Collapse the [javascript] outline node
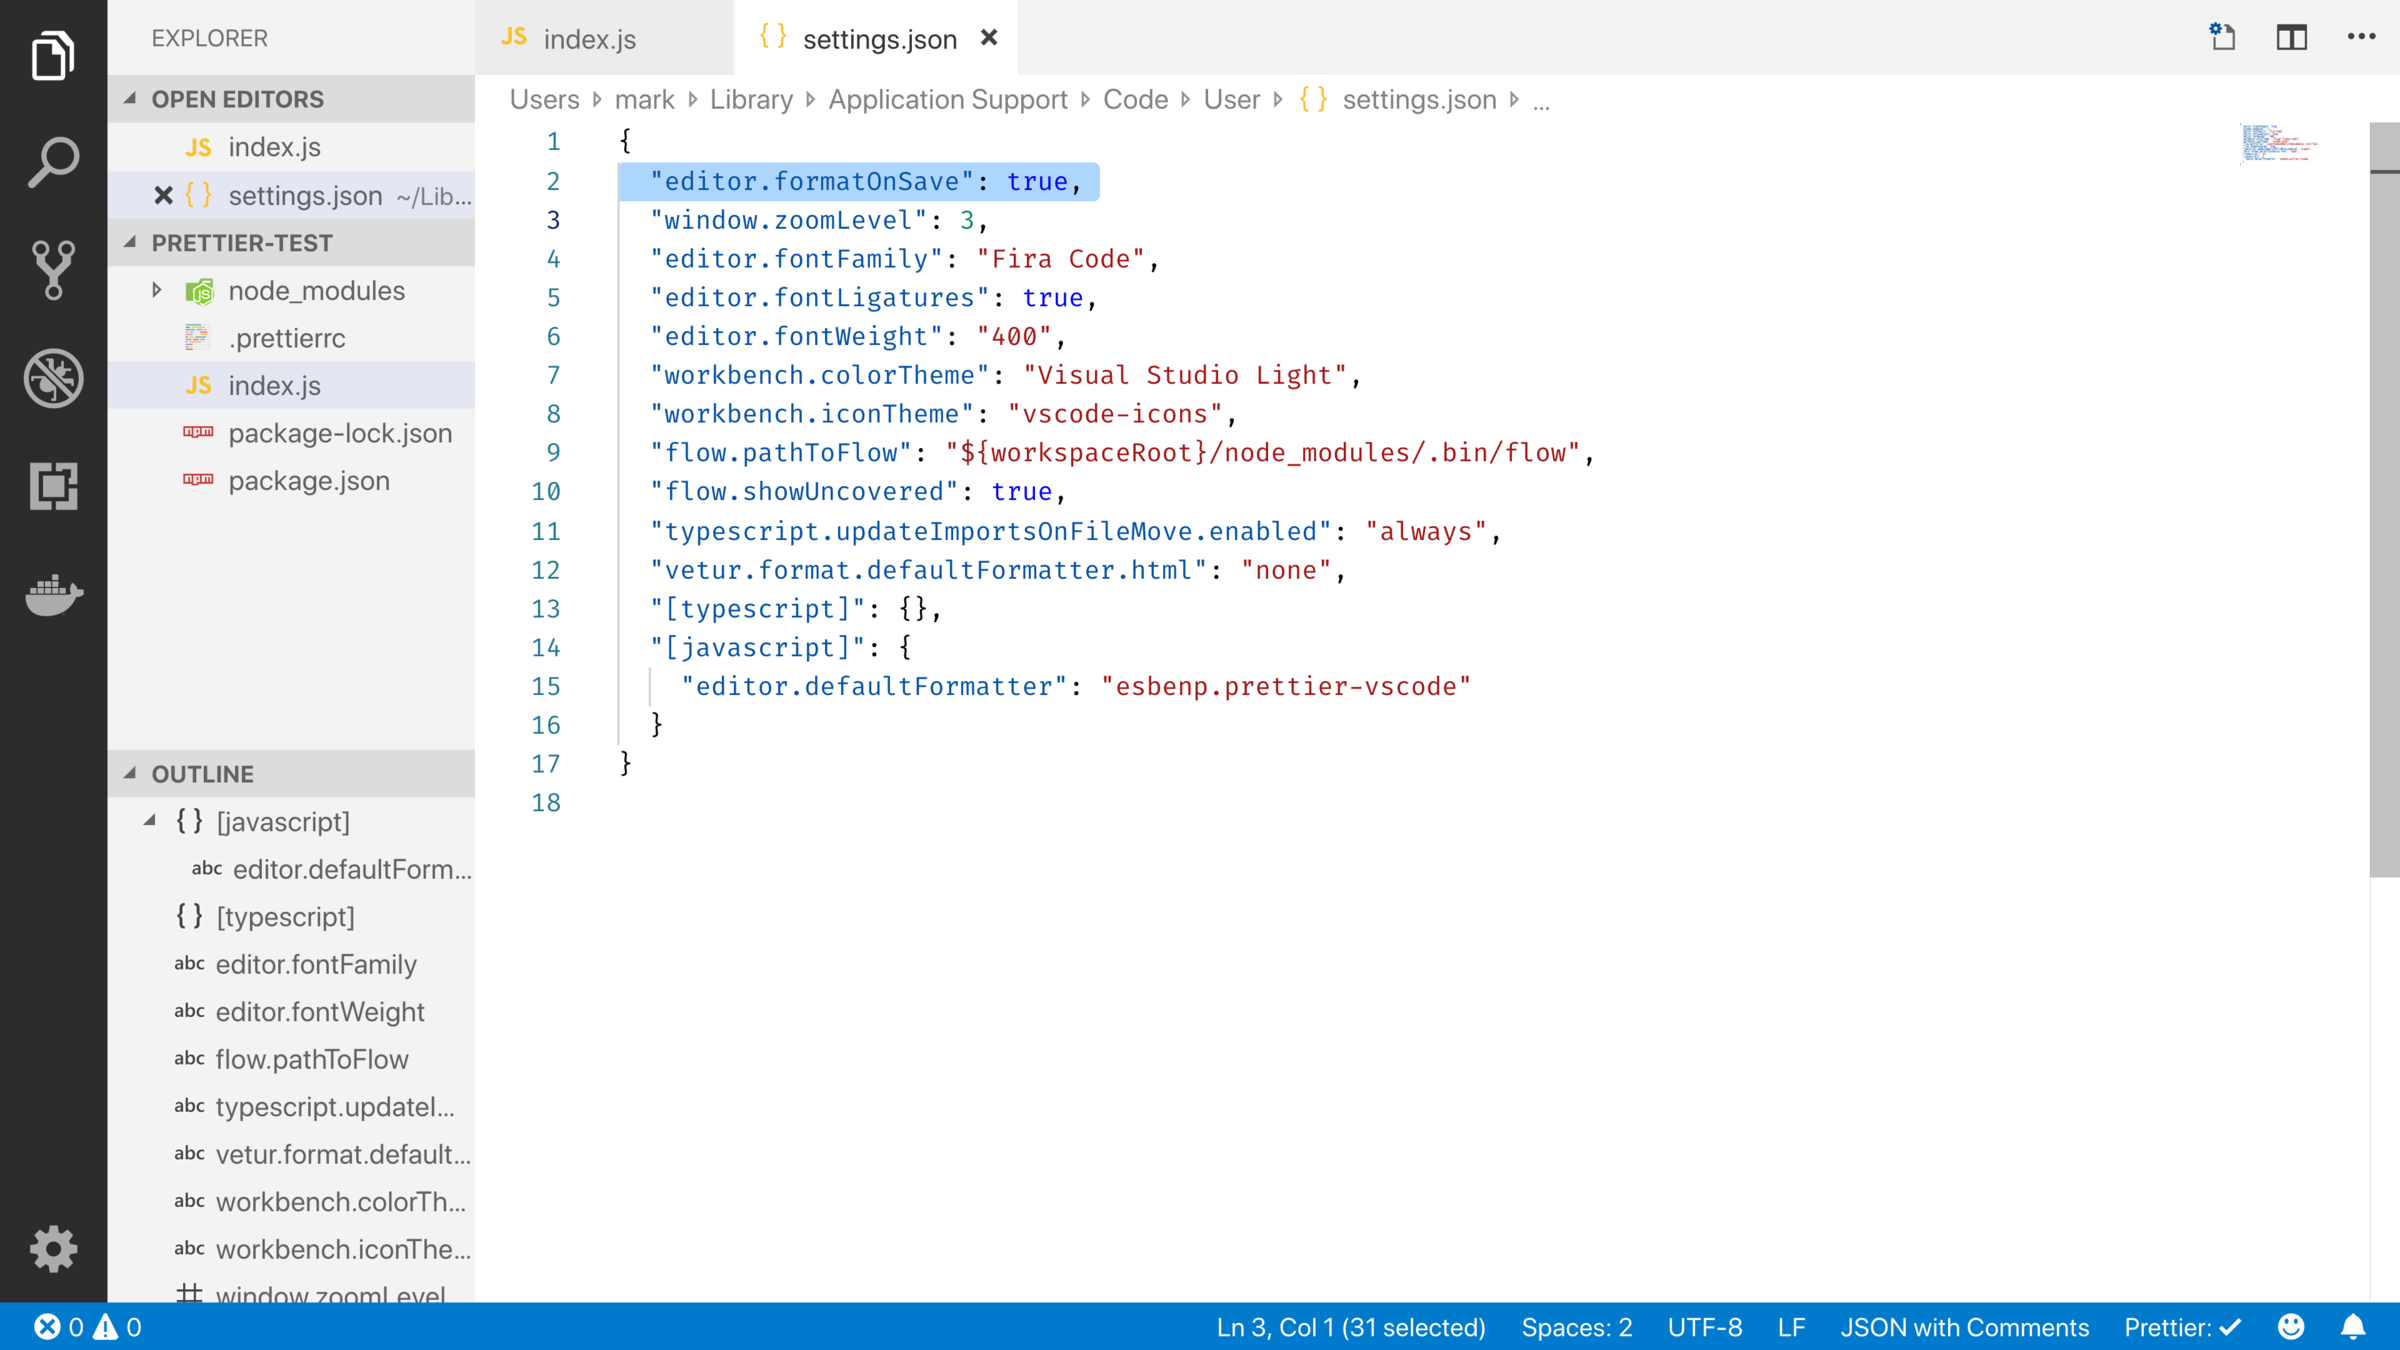The image size is (2400, 1350). [x=150, y=821]
